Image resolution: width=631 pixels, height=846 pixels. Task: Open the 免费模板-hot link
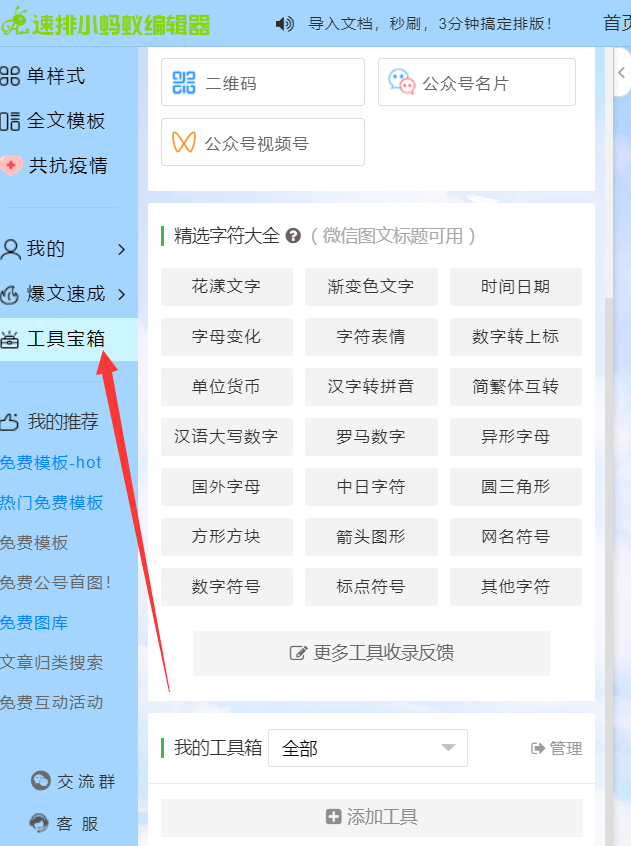coord(51,462)
